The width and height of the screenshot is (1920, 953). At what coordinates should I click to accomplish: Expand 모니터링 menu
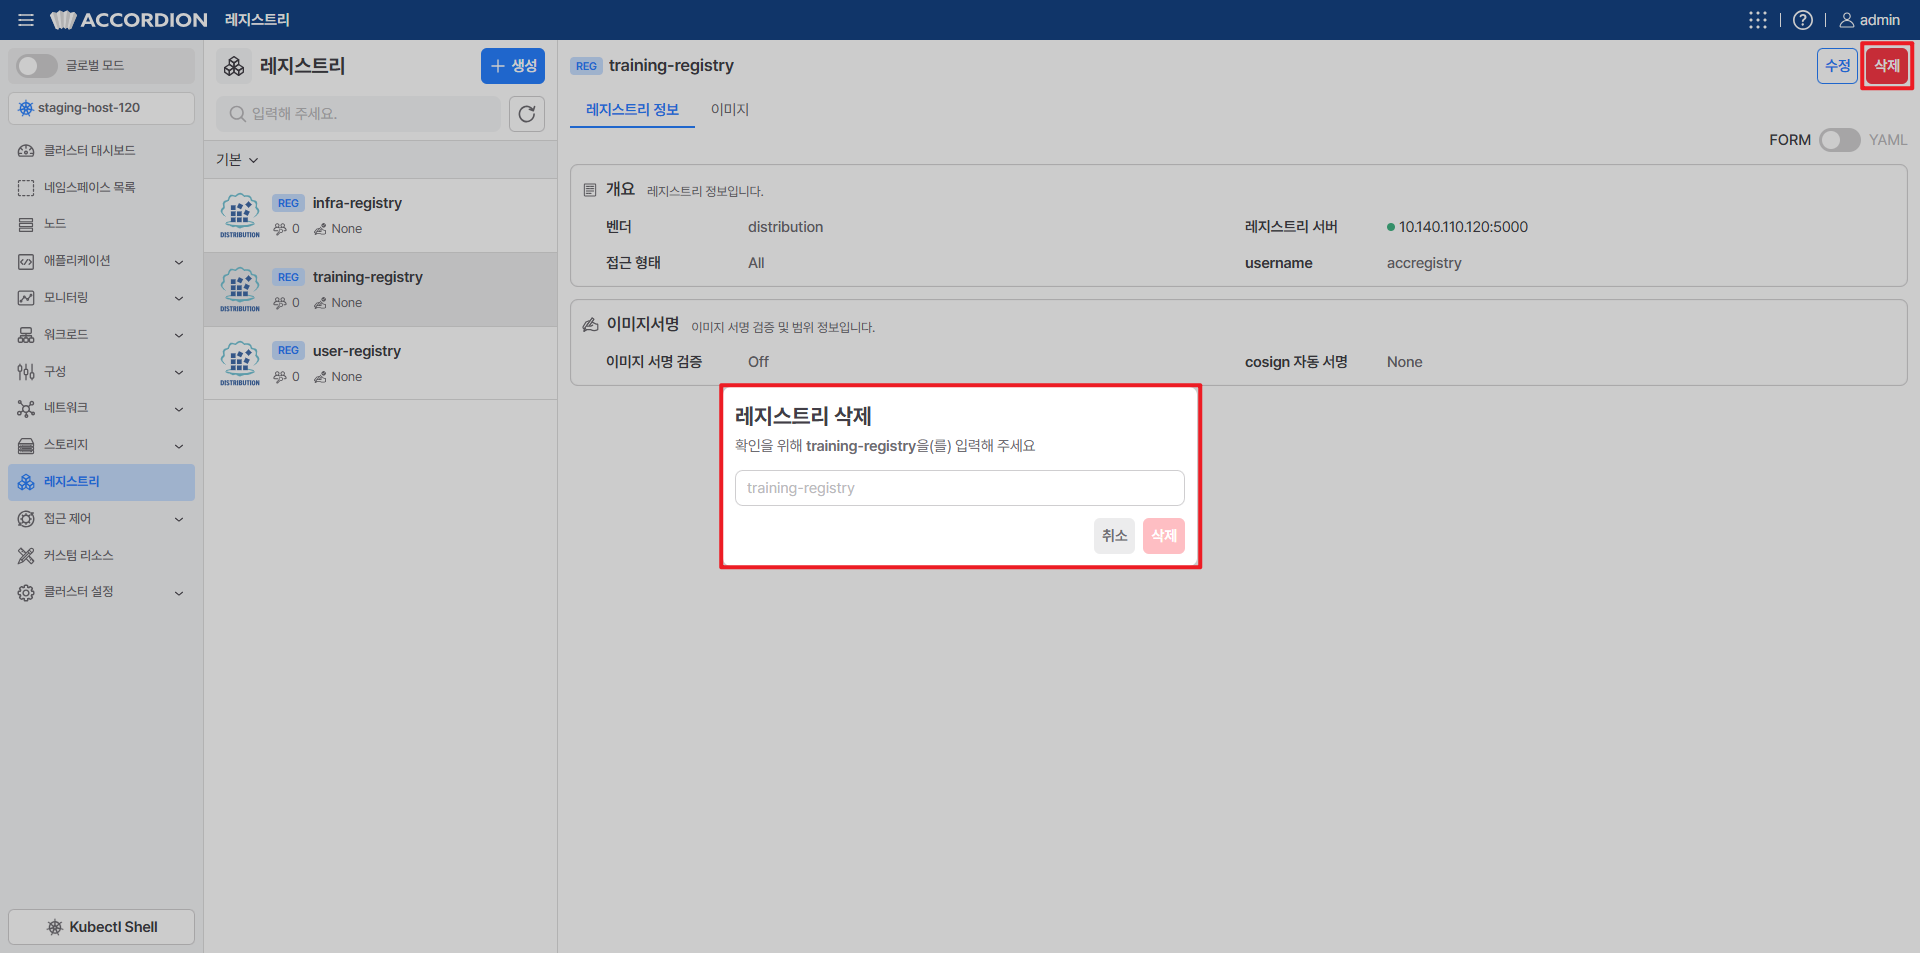point(101,298)
